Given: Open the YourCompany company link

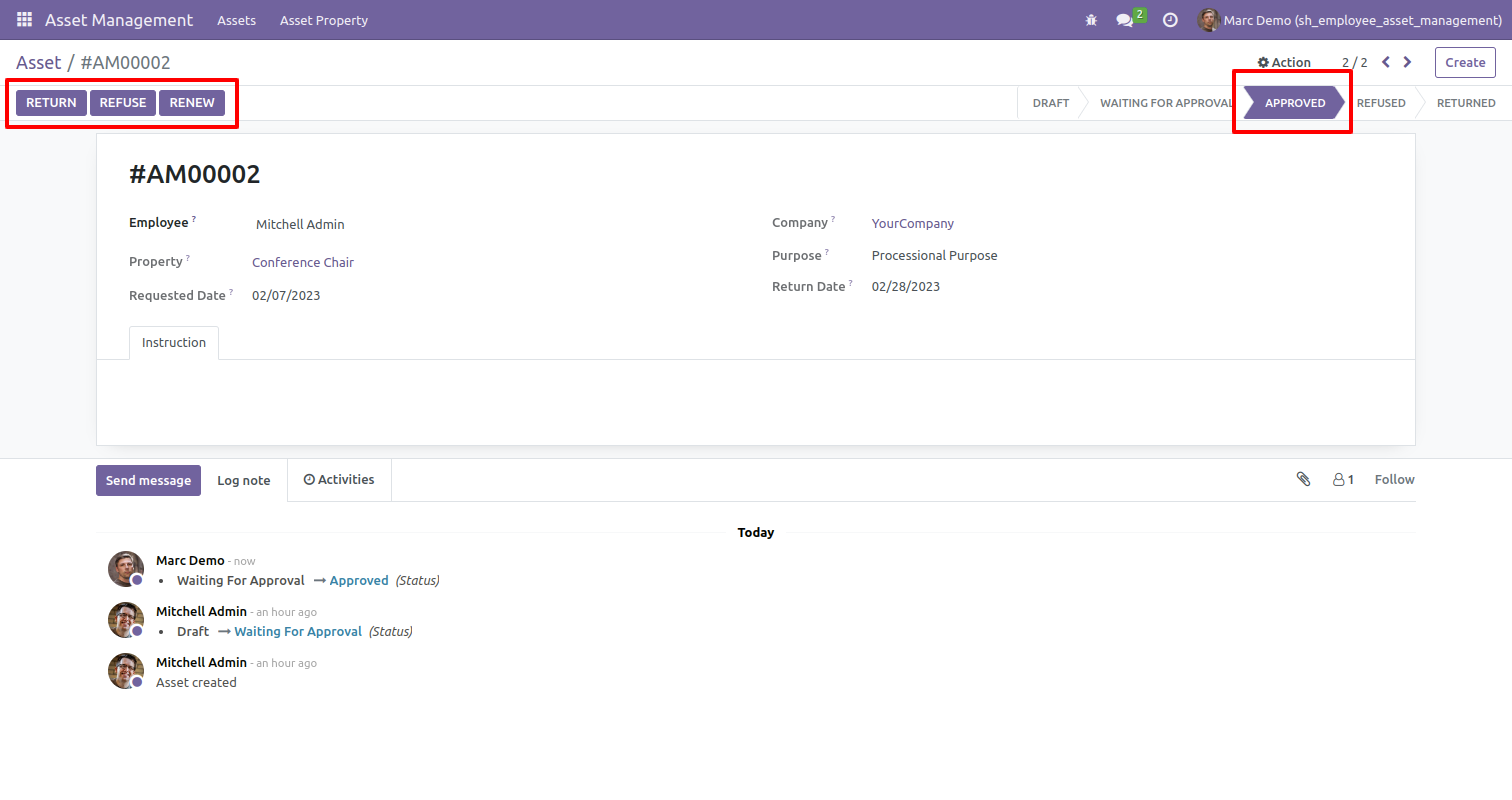Looking at the screenshot, I should coord(913,224).
